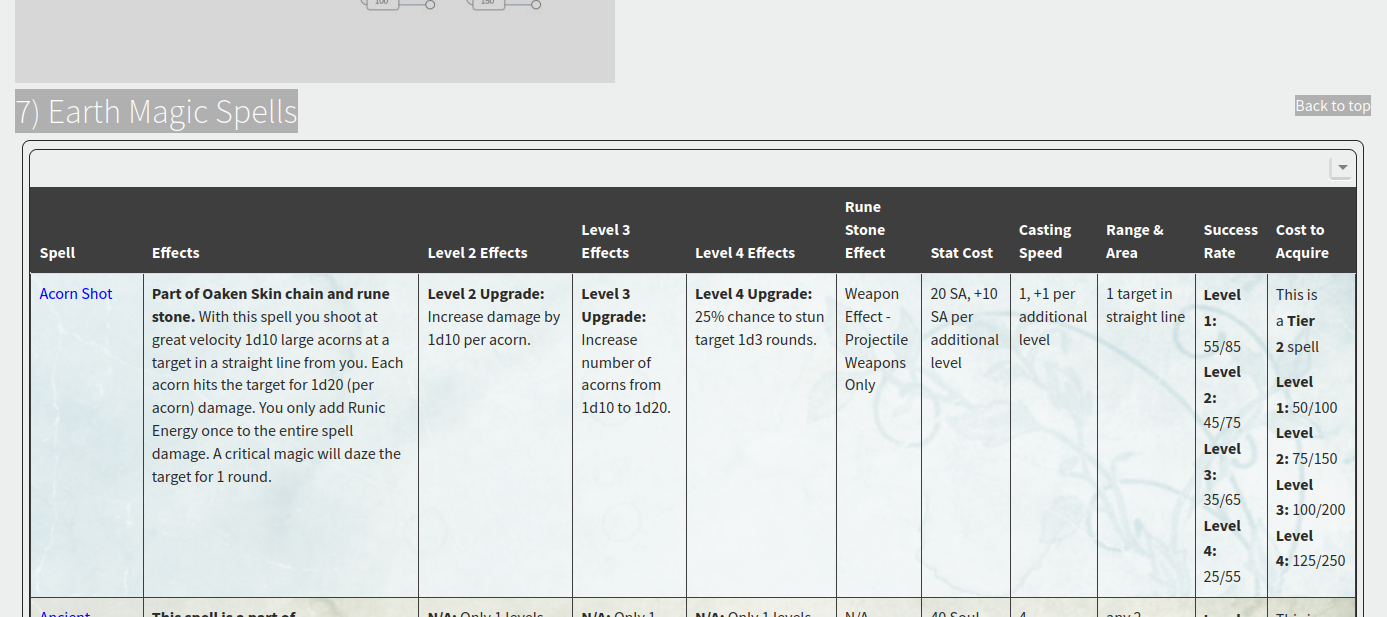This screenshot has width=1387, height=617.
Task: Open the table options dropdown arrow
Action: pyautogui.click(x=1341, y=168)
